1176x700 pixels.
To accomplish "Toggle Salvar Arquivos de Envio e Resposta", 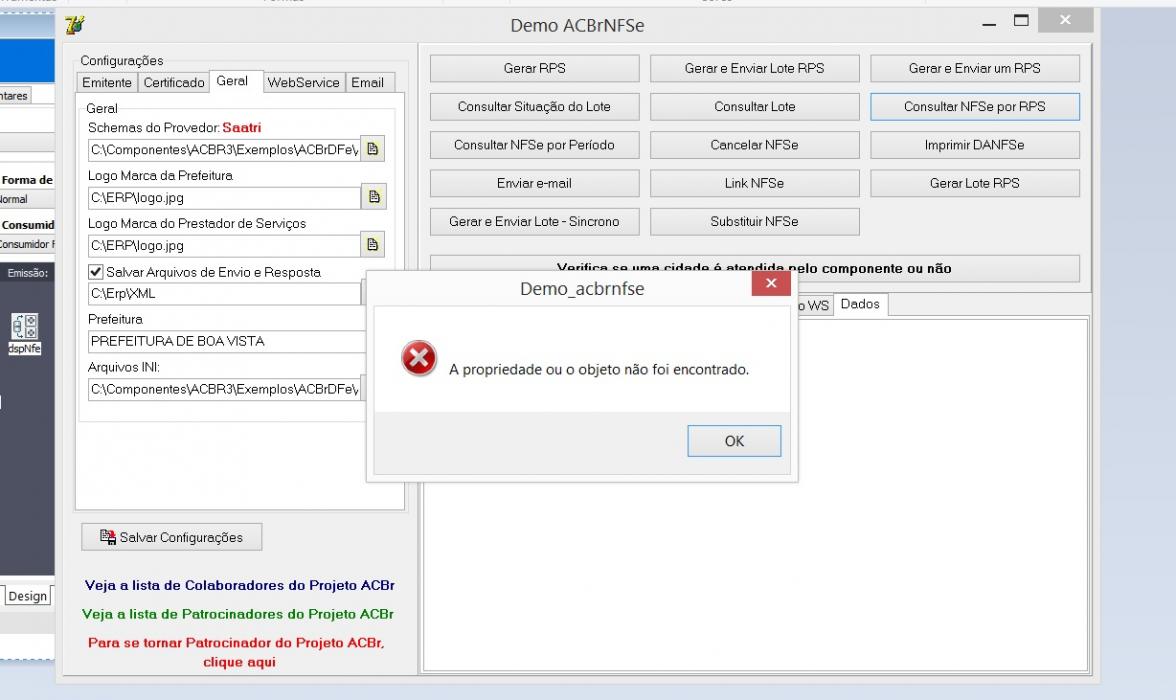I will point(95,272).
